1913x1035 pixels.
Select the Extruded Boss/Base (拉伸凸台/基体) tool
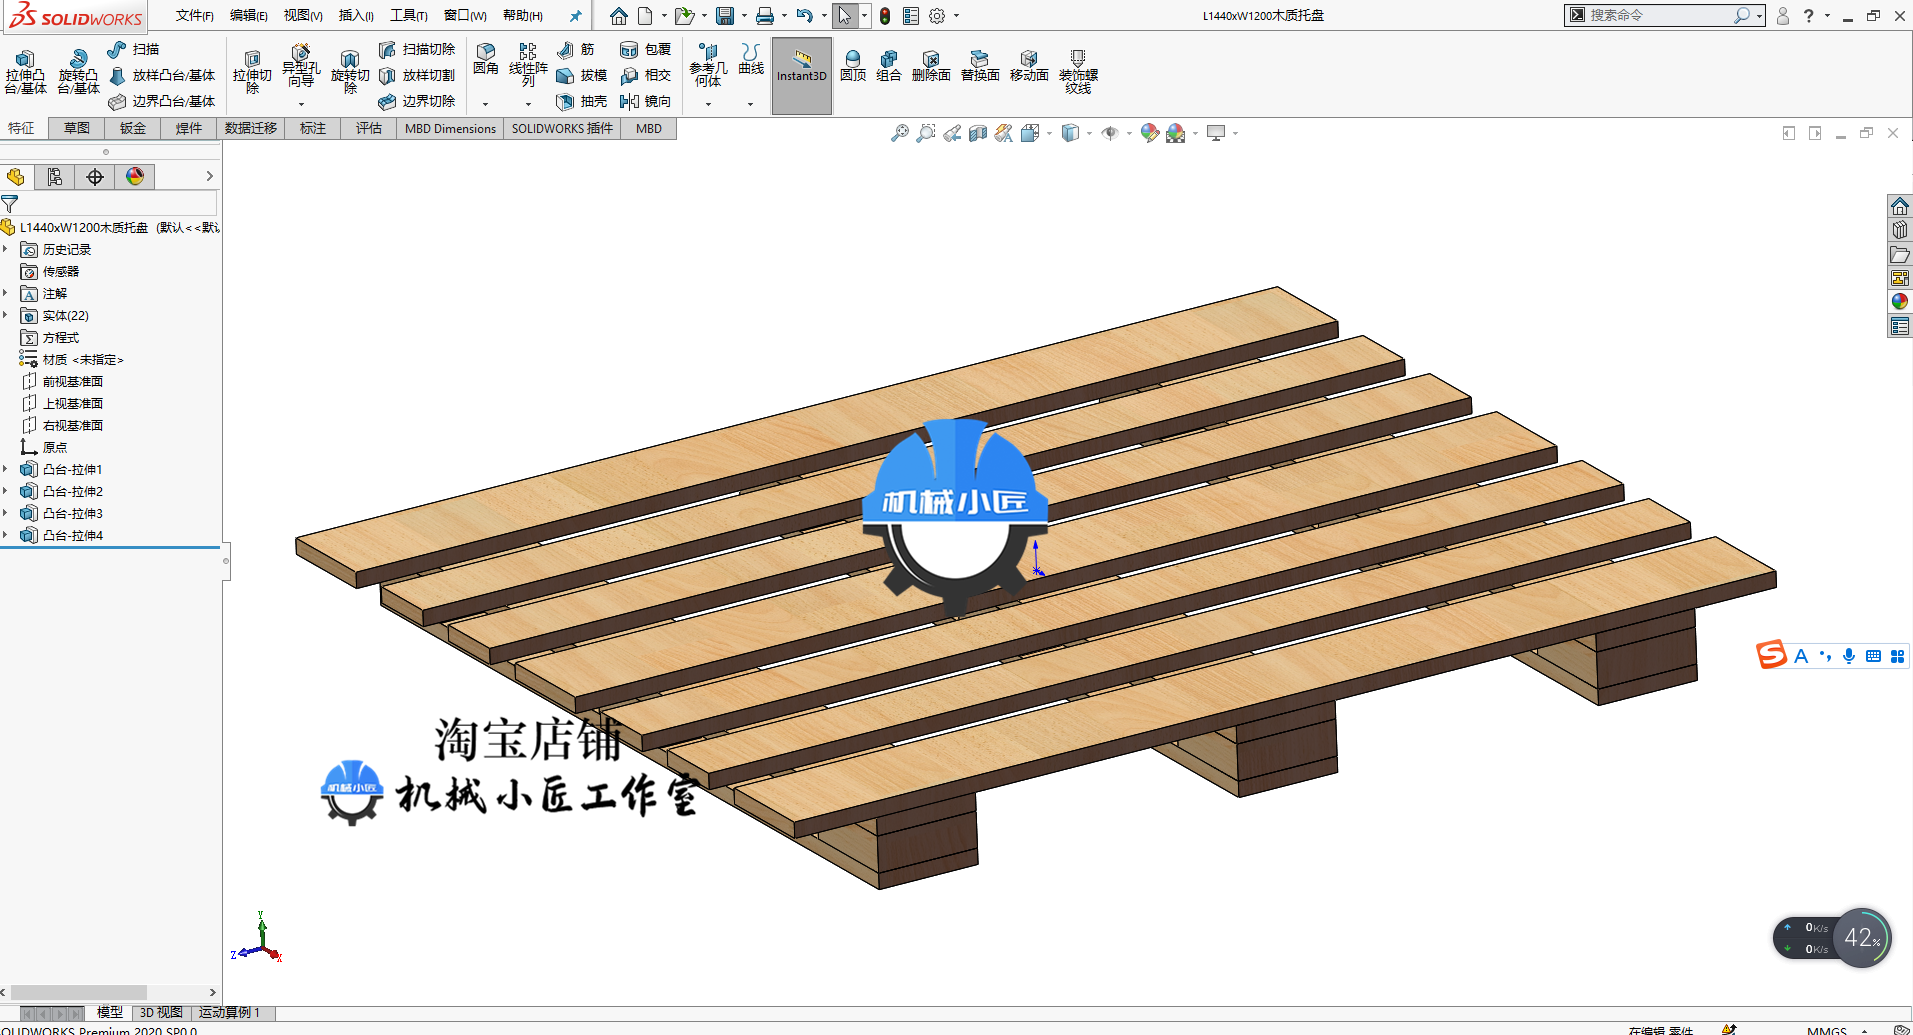coord(25,72)
